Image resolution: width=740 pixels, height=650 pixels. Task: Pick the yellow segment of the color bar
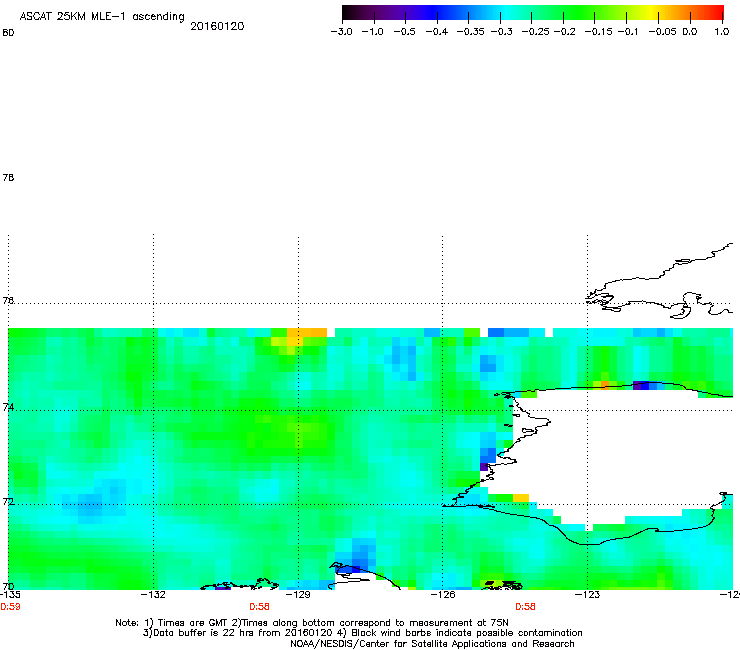pyautogui.click(x=654, y=12)
